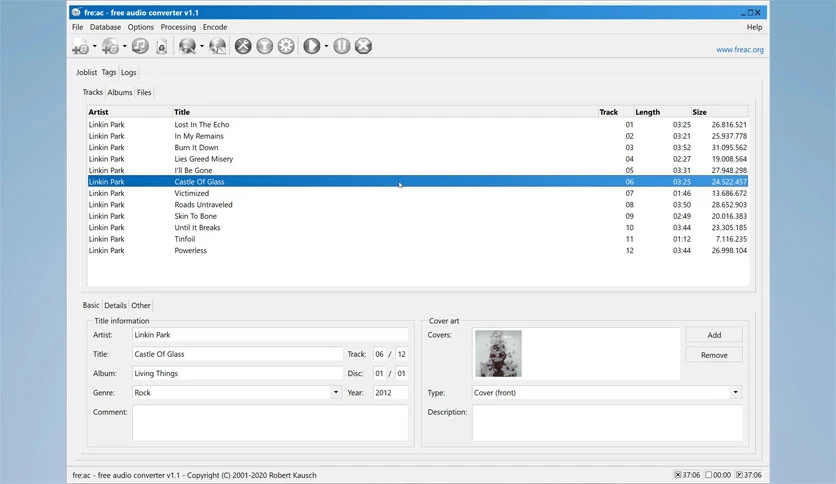Click the encoder configuration gear icon

286,46
